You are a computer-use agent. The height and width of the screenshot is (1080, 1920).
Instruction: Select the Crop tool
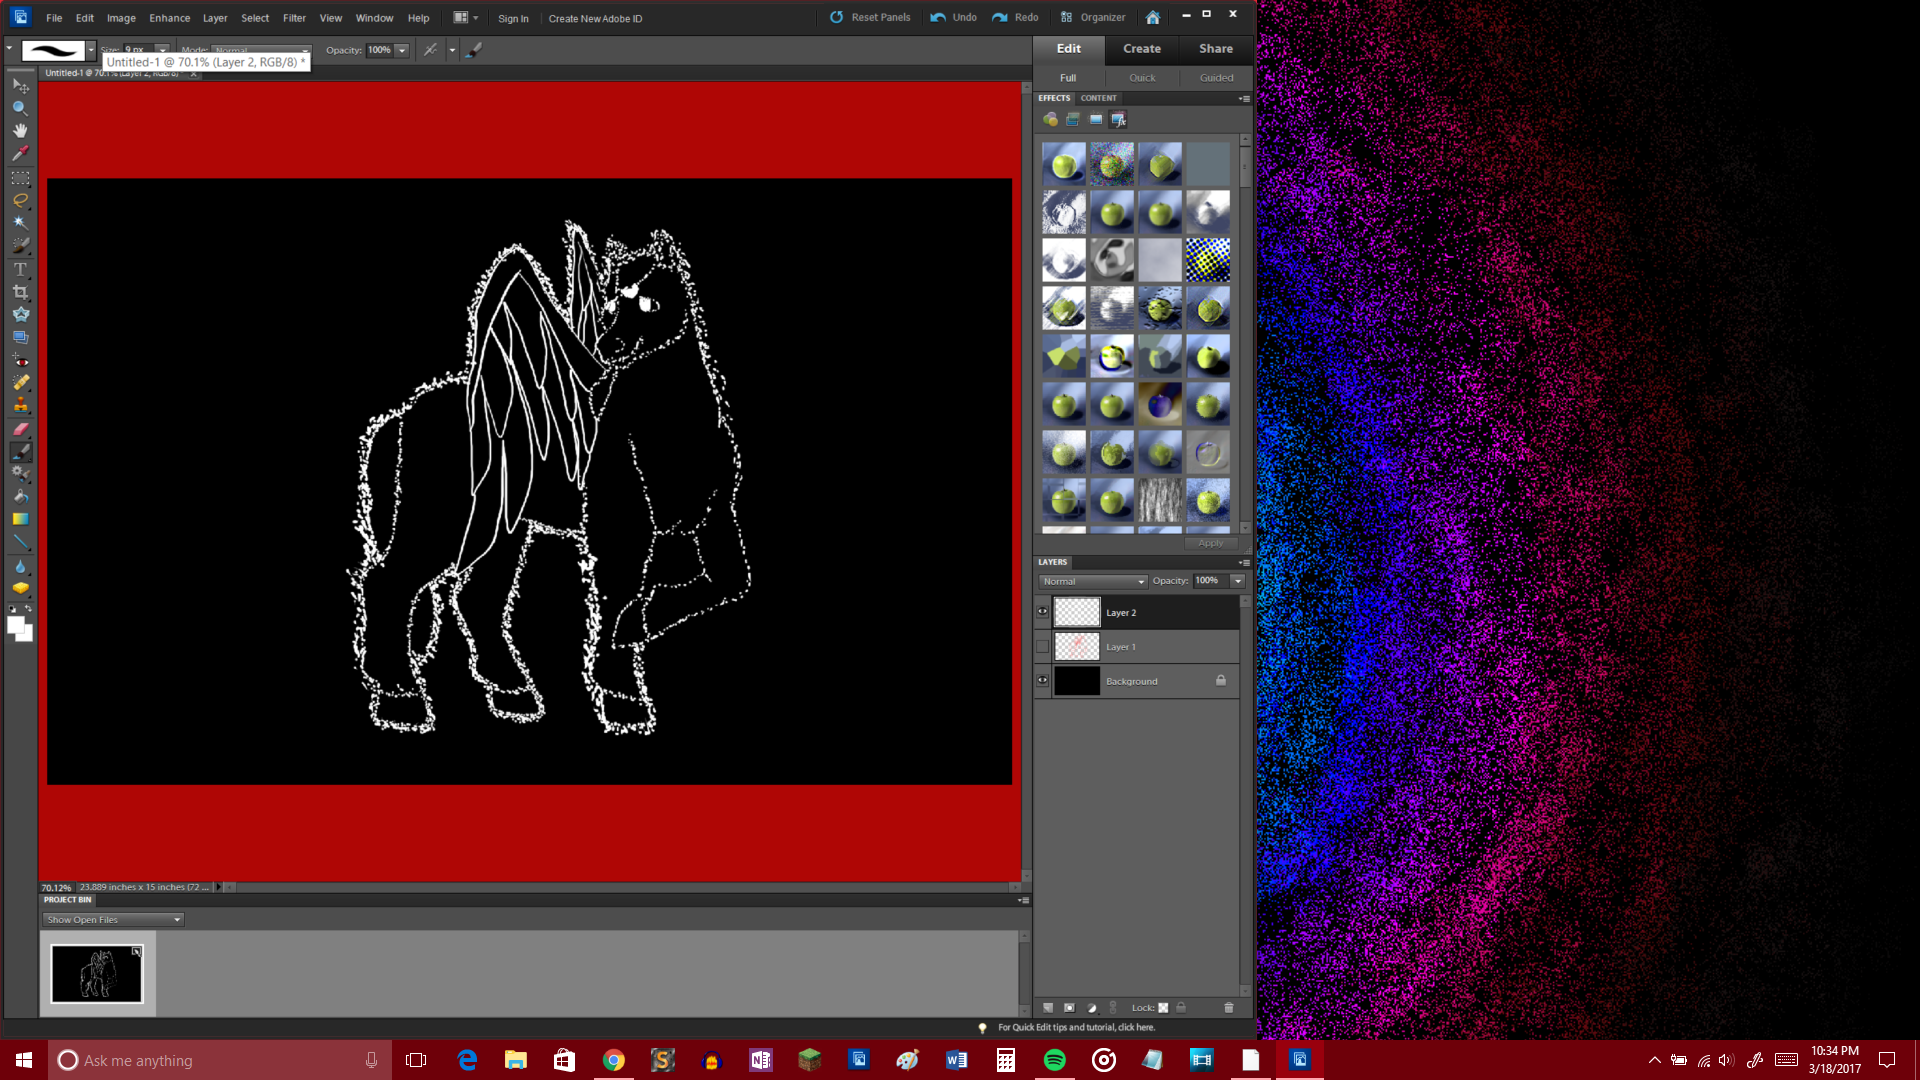pyautogui.click(x=20, y=292)
